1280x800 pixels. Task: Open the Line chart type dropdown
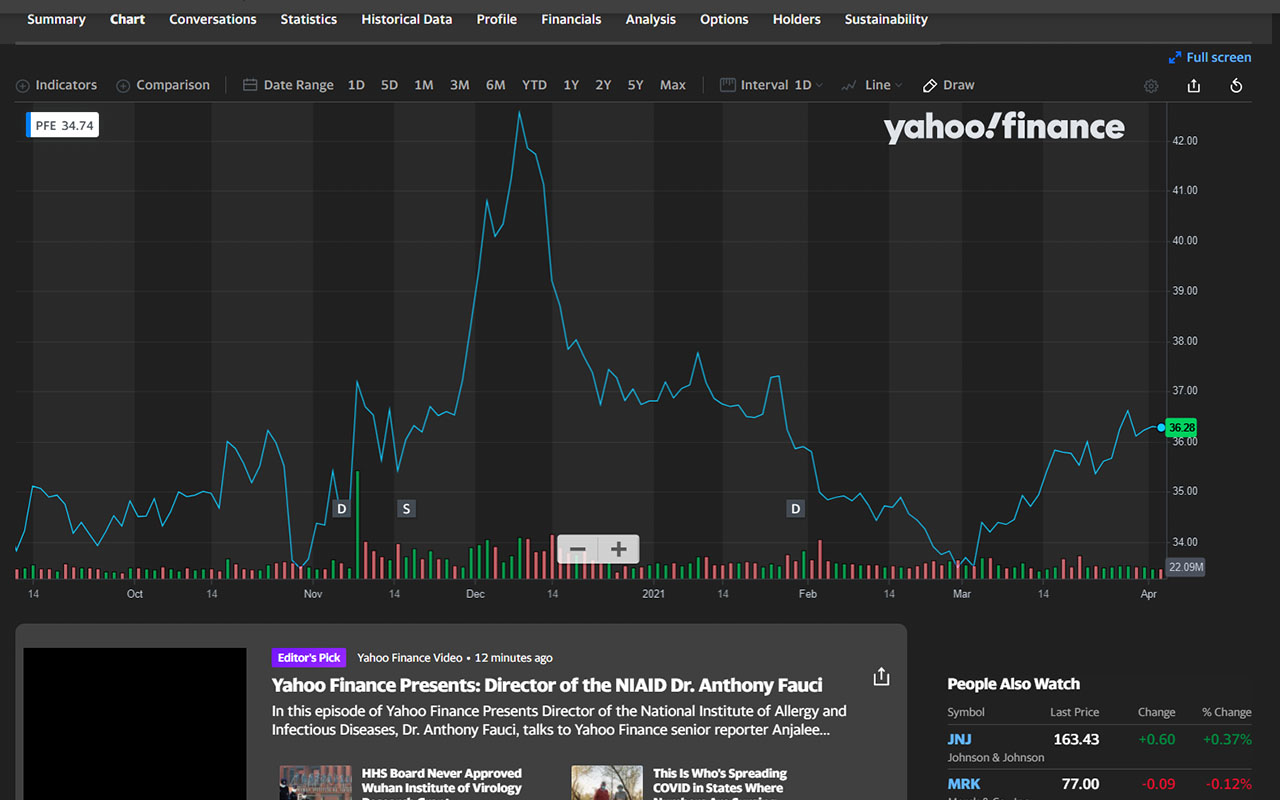pyautogui.click(x=872, y=85)
